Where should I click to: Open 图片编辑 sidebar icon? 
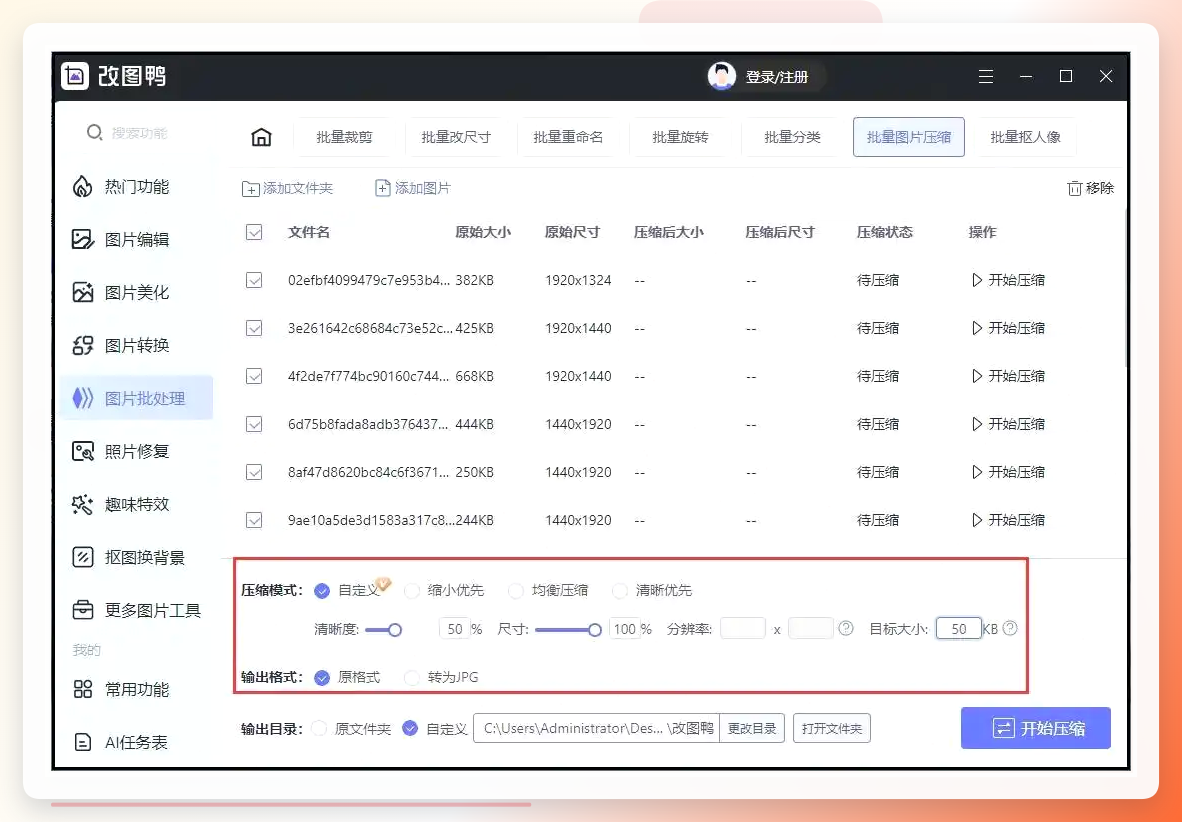[82, 239]
